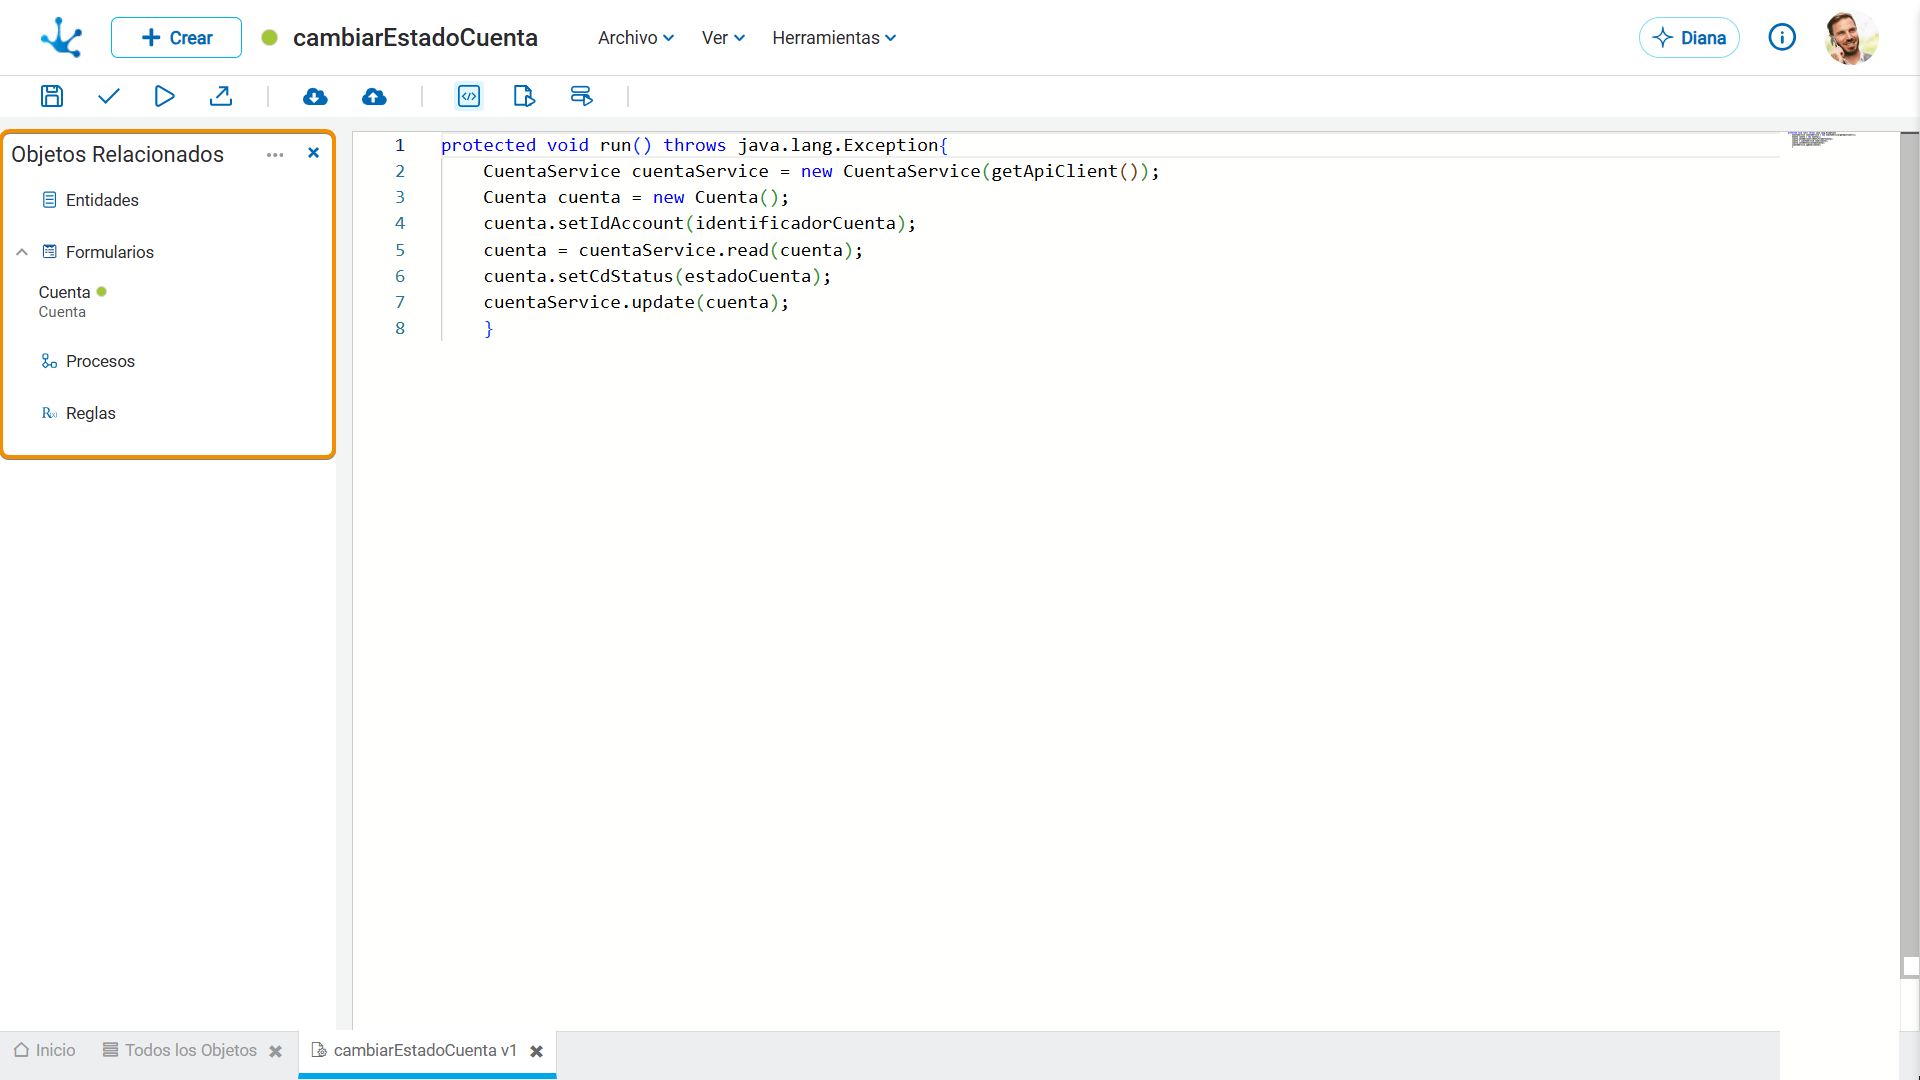Click the cloud upload icon
The image size is (1920, 1080).
pos(374,96)
